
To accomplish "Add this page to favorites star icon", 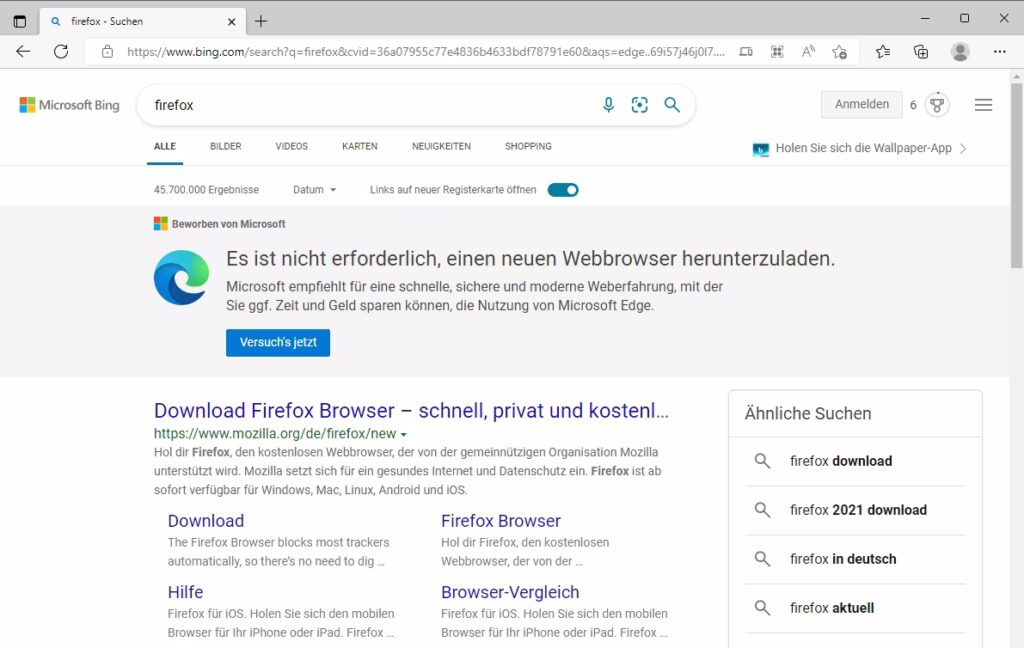I will [x=840, y=52].
